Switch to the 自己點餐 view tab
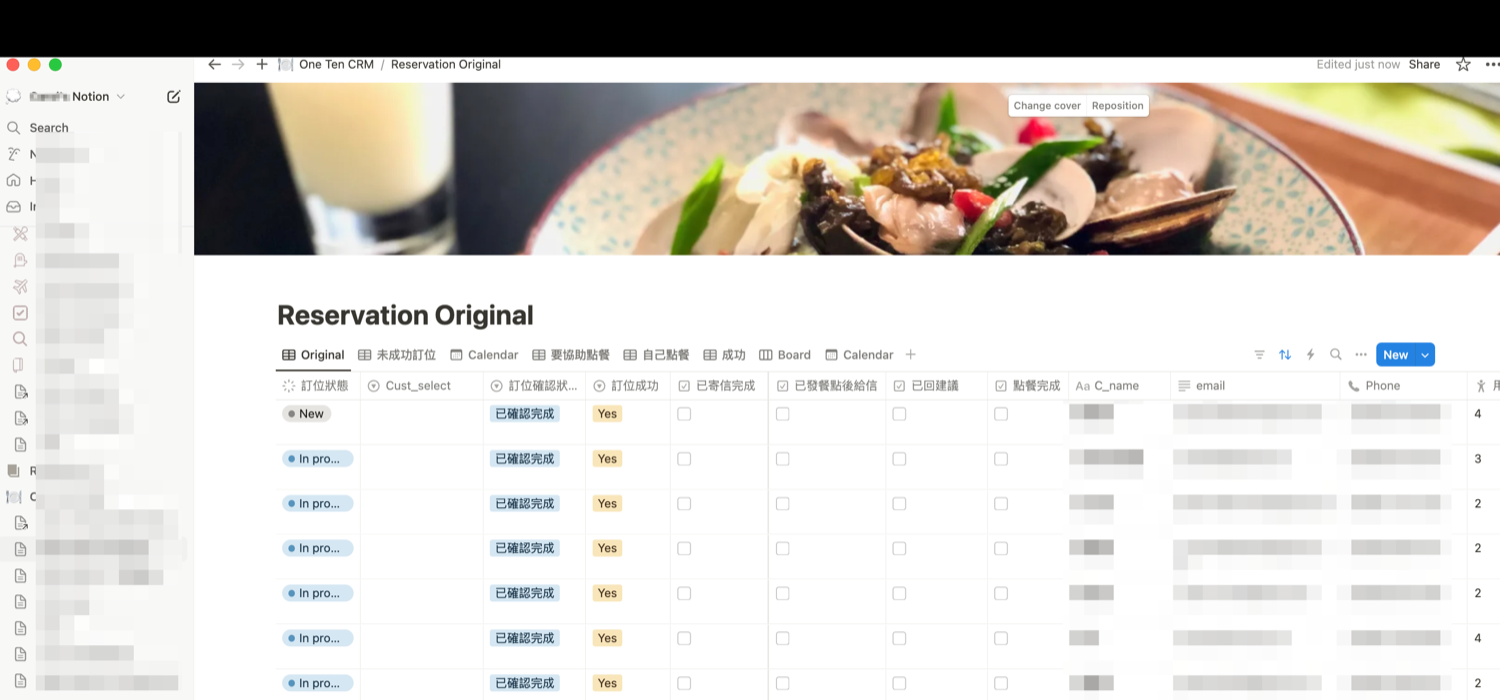The height and width of the screenshot is (700, 1500). click(x=656, y=355)
